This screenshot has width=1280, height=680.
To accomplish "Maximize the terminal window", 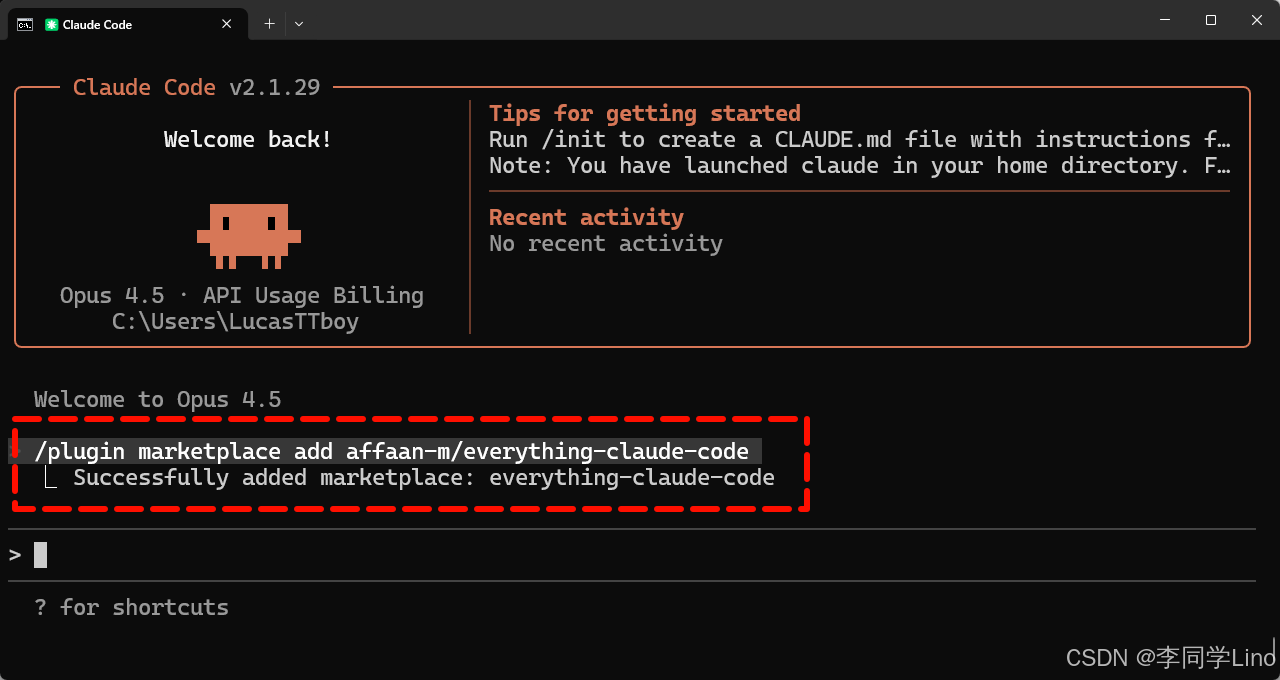I will coord(1211,20).
